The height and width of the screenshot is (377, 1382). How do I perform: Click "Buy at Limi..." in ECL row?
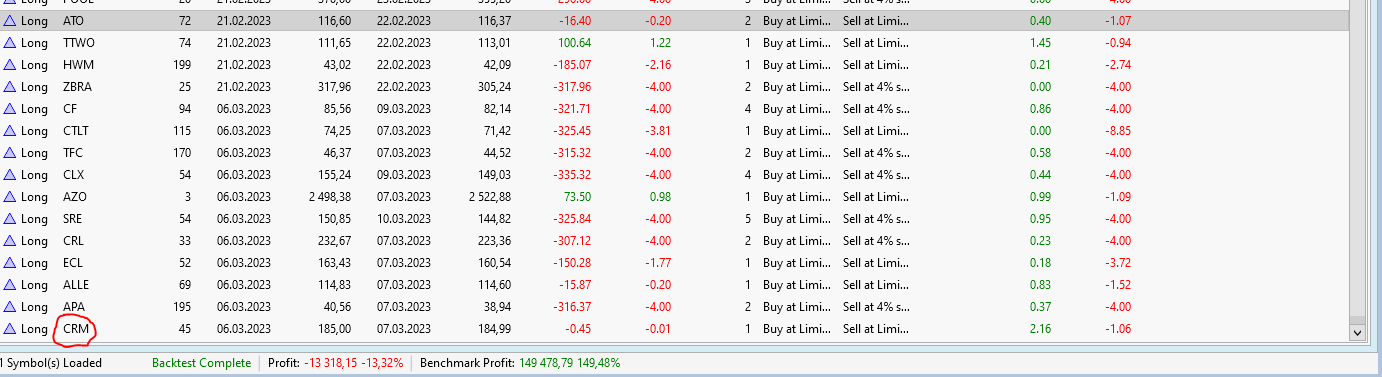797,263
